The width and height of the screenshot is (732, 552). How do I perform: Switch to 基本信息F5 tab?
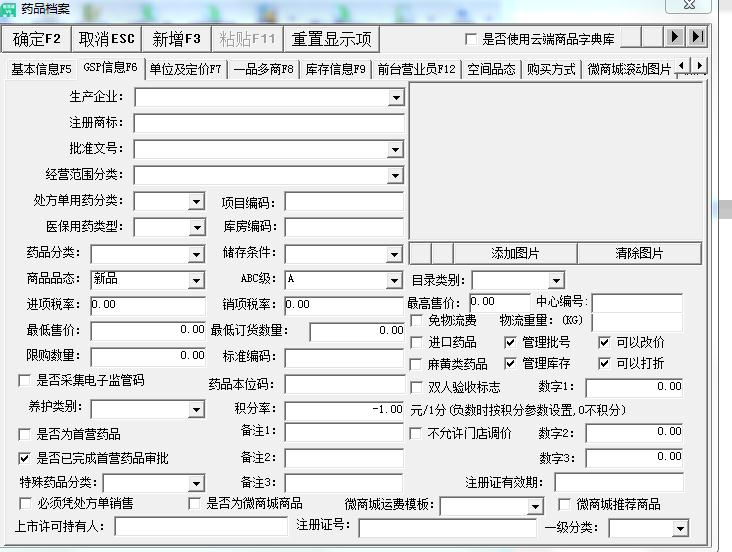[41, 69]
